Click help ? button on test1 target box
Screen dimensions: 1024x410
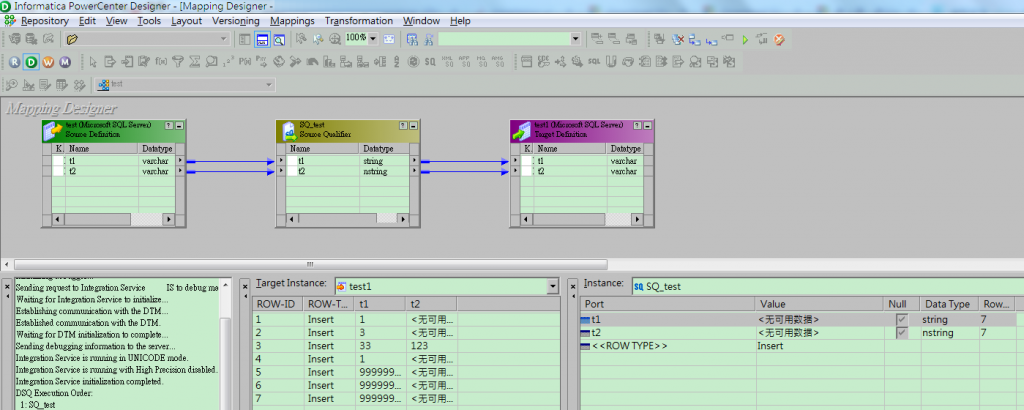click(x=637, y=125)
